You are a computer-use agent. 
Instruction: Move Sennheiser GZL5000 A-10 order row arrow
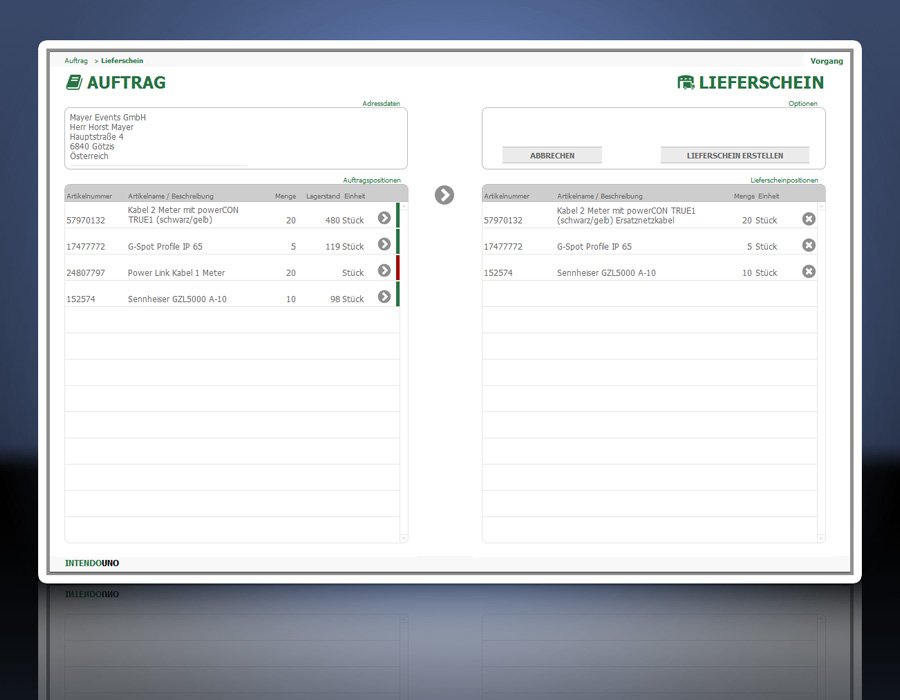384,297
